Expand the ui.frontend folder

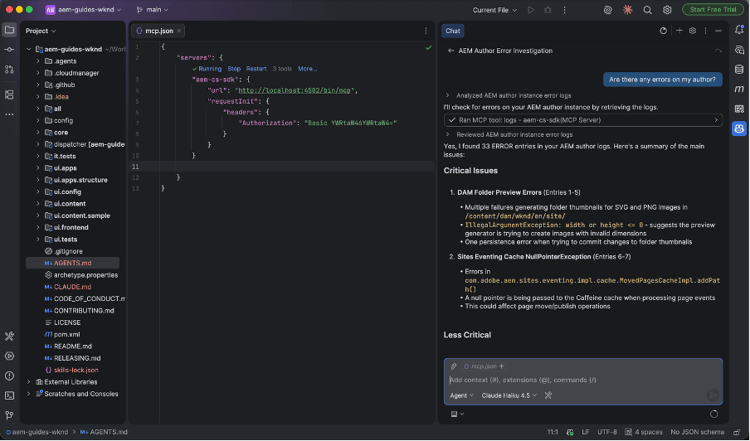(38, 228)
